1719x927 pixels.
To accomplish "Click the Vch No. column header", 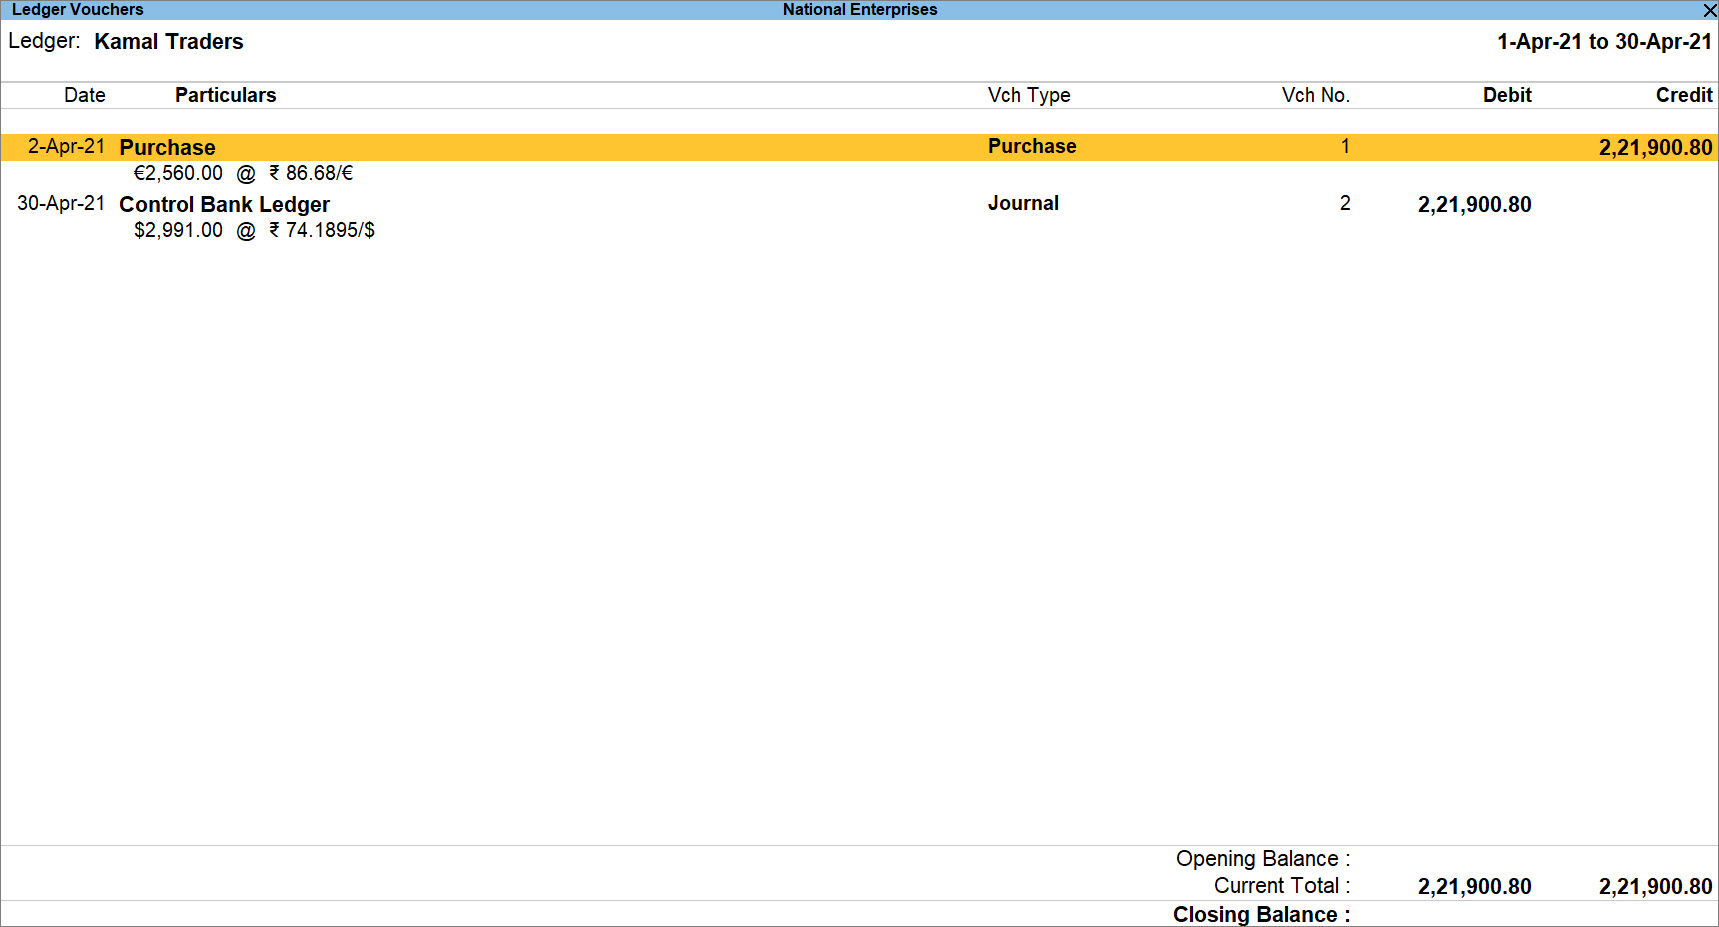I will (1316, 95).
